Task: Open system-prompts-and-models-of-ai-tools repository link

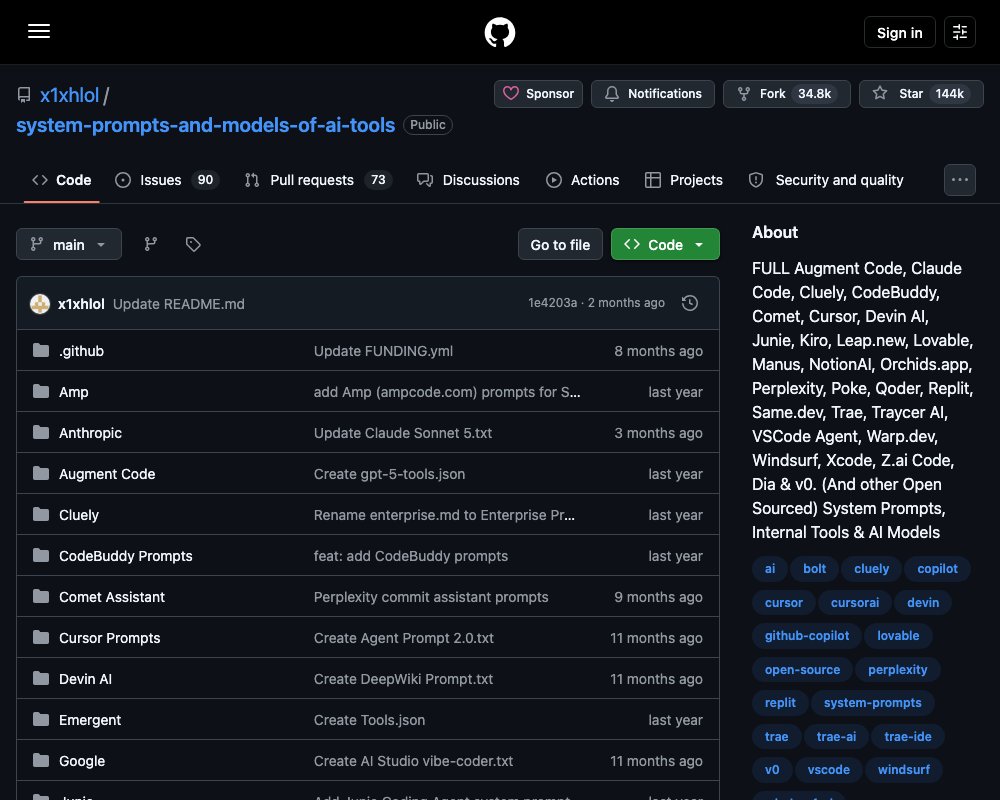Action: (x=205, y=125)
